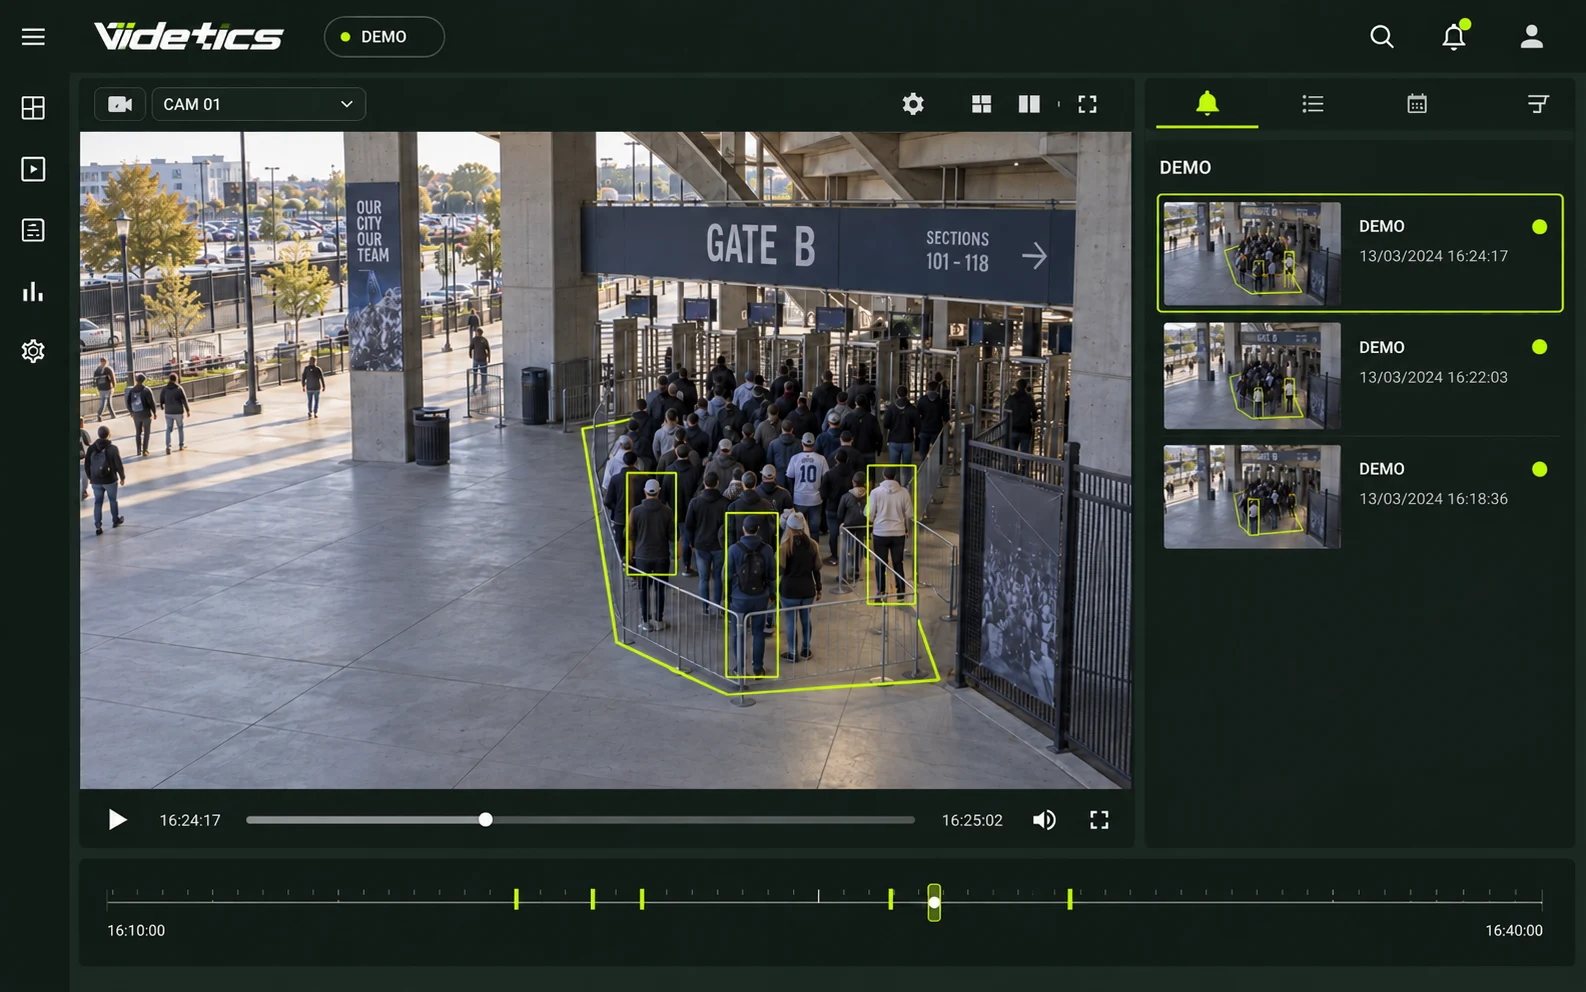1586x992 pixels.
Task: Open the filter tab in the right panel
Action: (1538, 104)
